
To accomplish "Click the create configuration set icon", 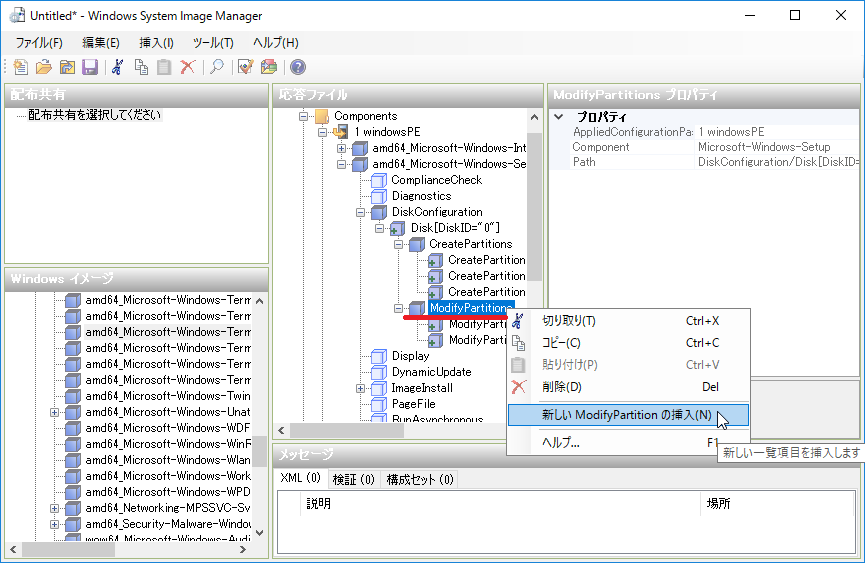I will pyautogui.click(x=268, y=67).
